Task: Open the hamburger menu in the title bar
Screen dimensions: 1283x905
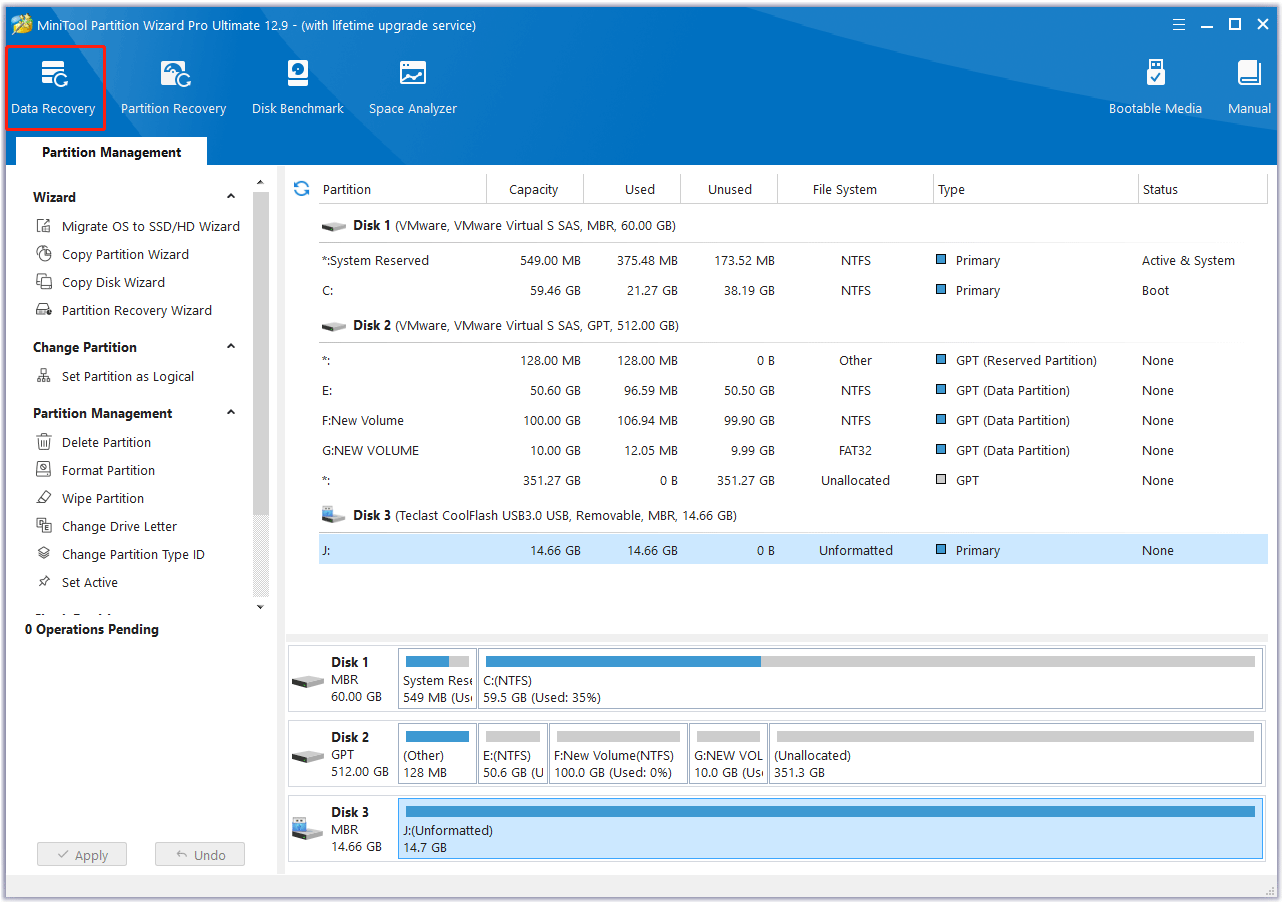Action: (1178, 24)
